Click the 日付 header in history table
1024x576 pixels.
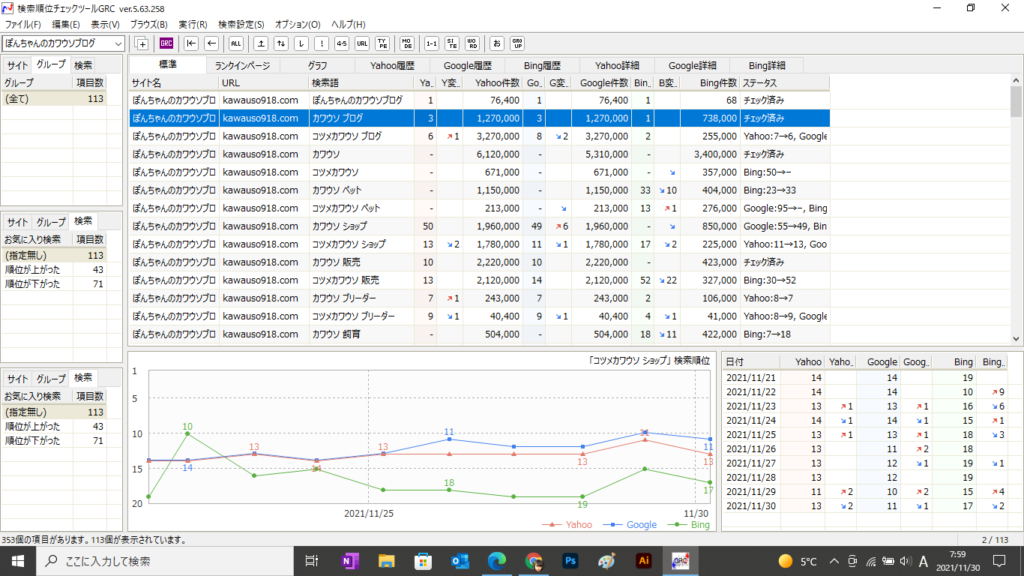751,362
